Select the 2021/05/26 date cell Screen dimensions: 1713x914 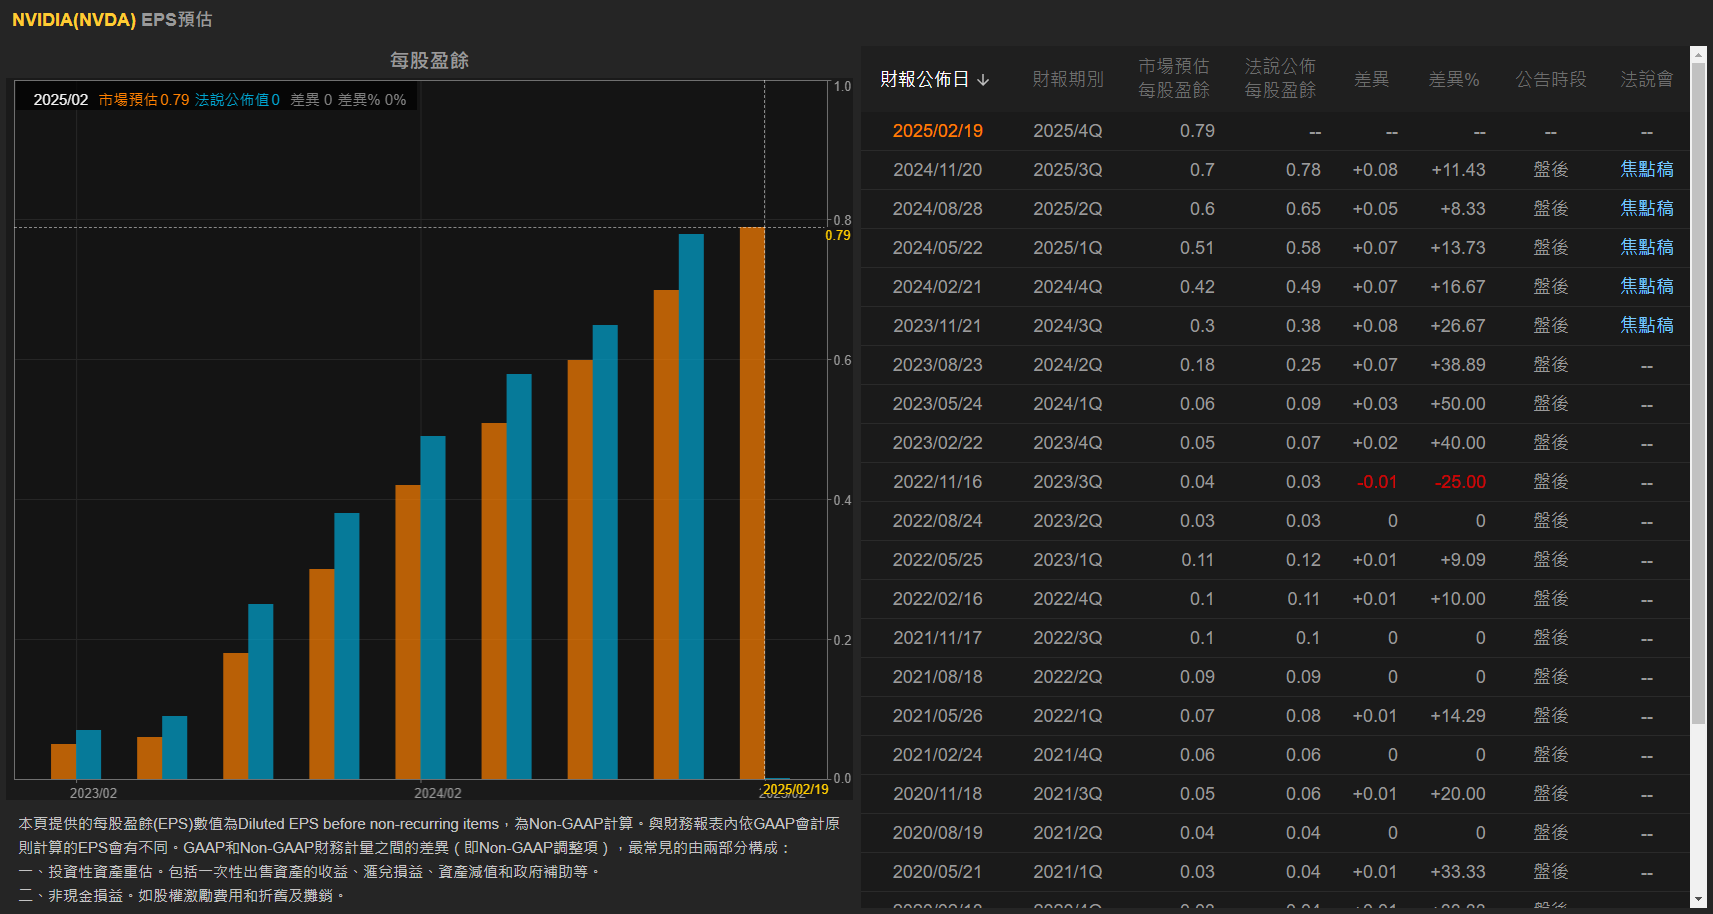click(x=937, y=716)
